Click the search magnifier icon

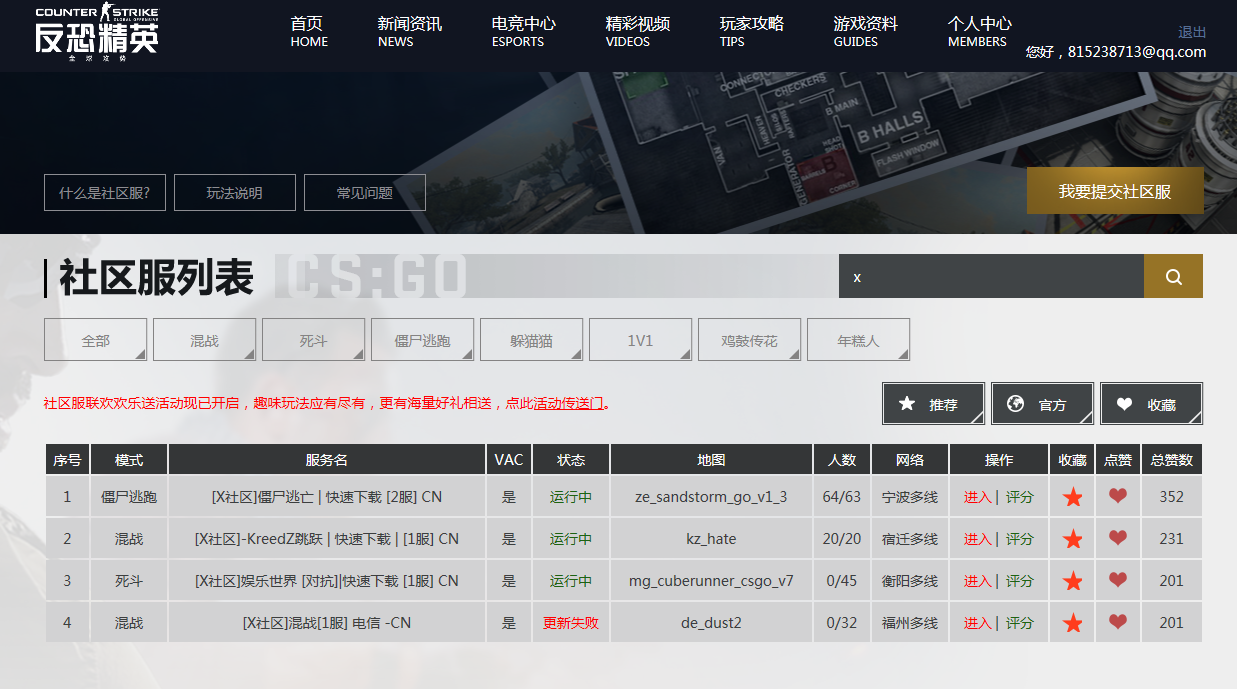coord(1172,276)
